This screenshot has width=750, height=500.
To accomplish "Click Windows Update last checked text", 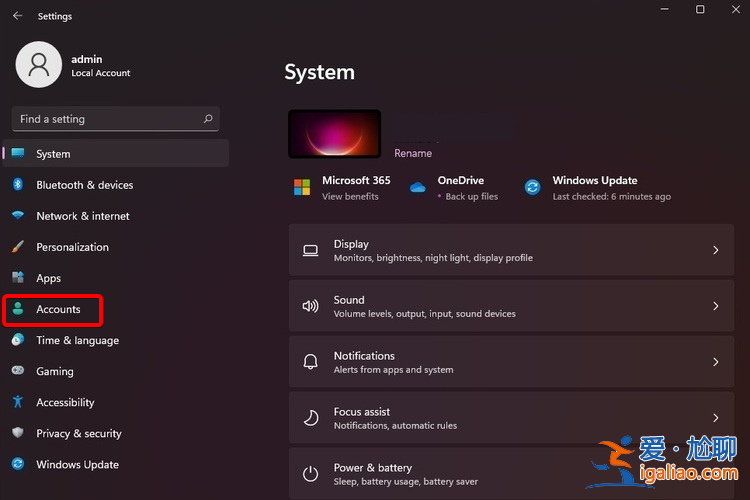I will 612,196.
